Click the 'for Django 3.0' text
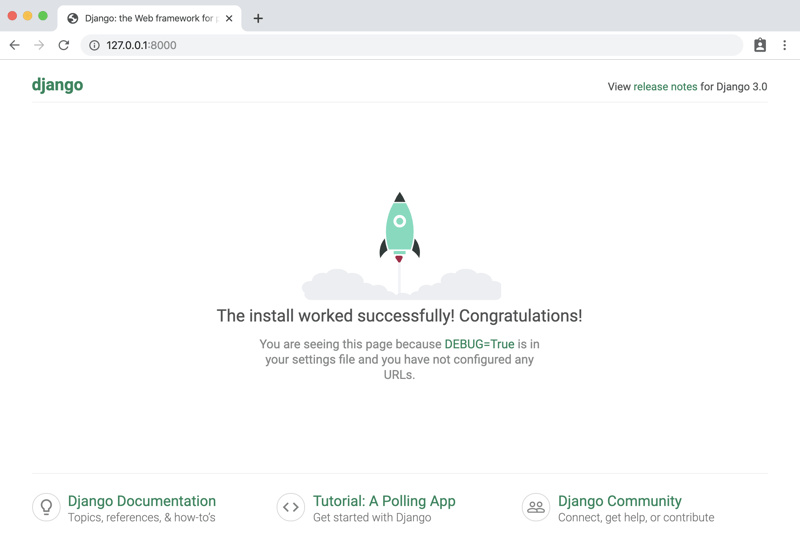 pos(734,87)
